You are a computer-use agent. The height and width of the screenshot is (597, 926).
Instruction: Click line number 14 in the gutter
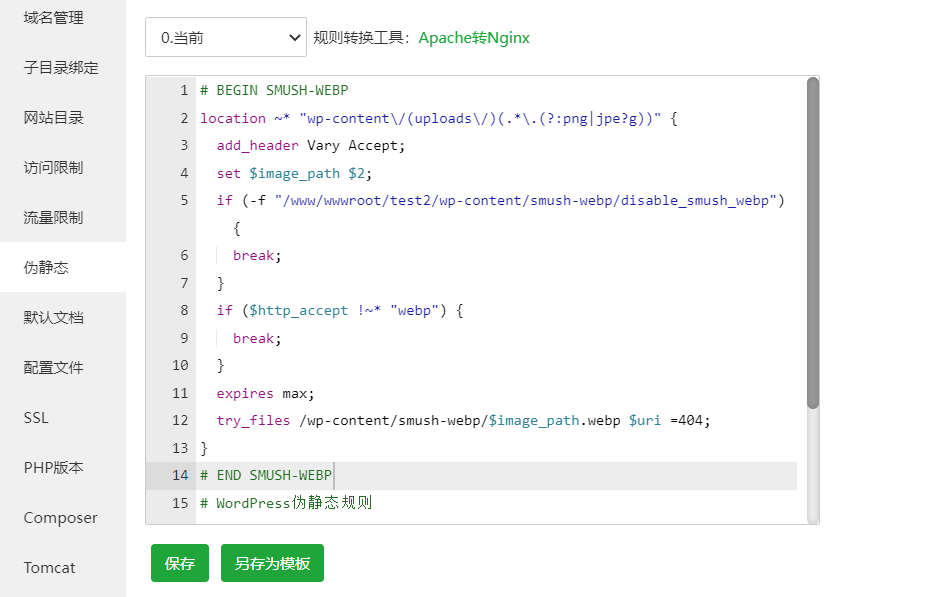180,475
